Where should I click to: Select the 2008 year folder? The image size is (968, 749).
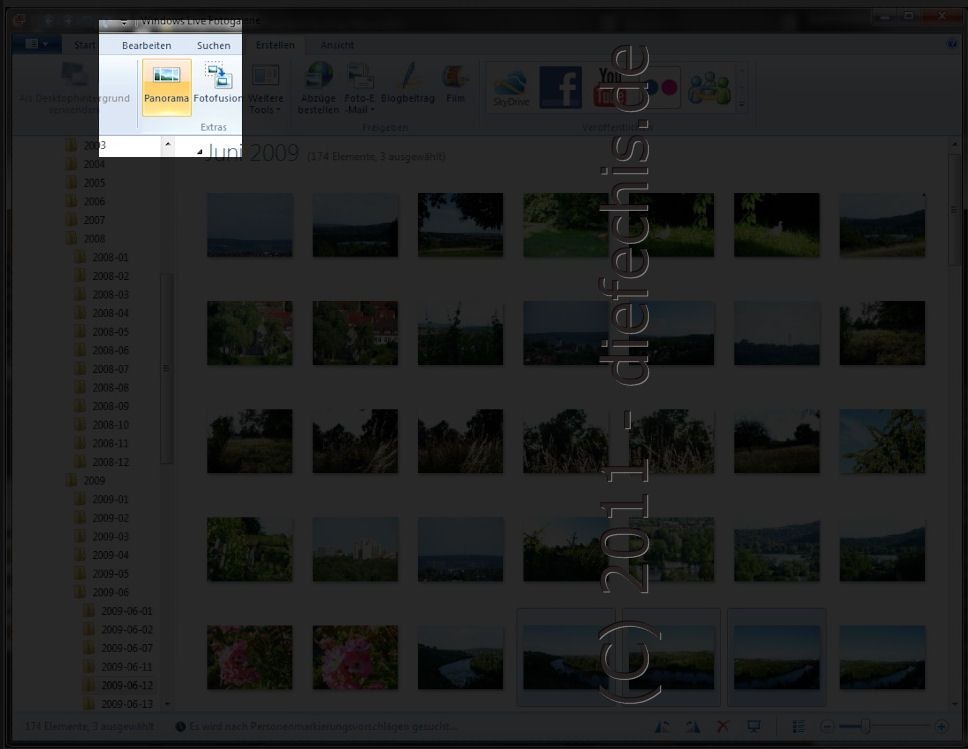[x=94, y=238]
